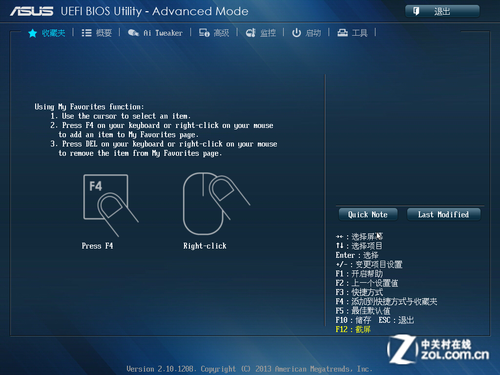Click the '+/- : 变更项目设置' hint
The image size is (500, 375).
click(369, 264)
